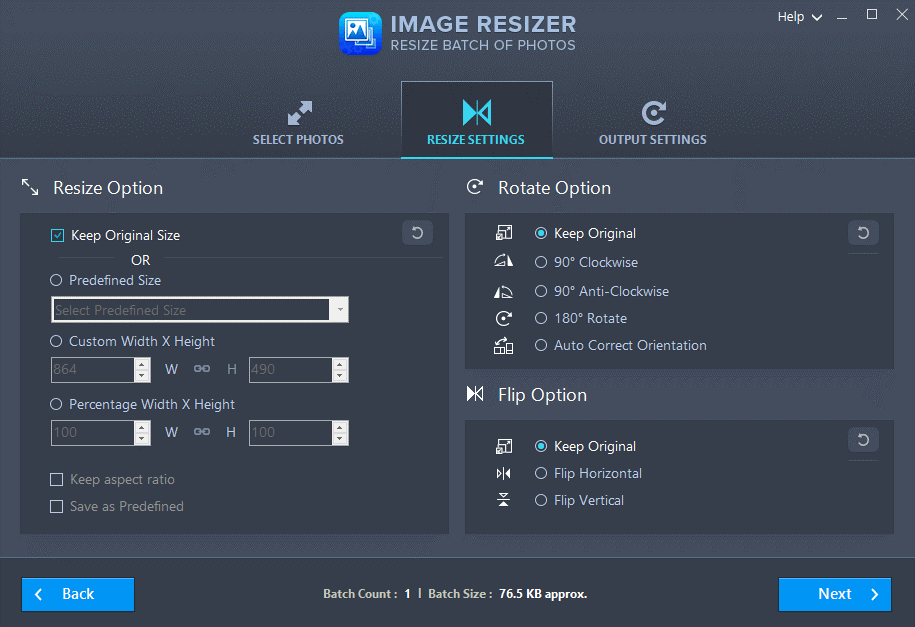
Task: Click the Flip Option panel icon
Action: pos(474,394)
